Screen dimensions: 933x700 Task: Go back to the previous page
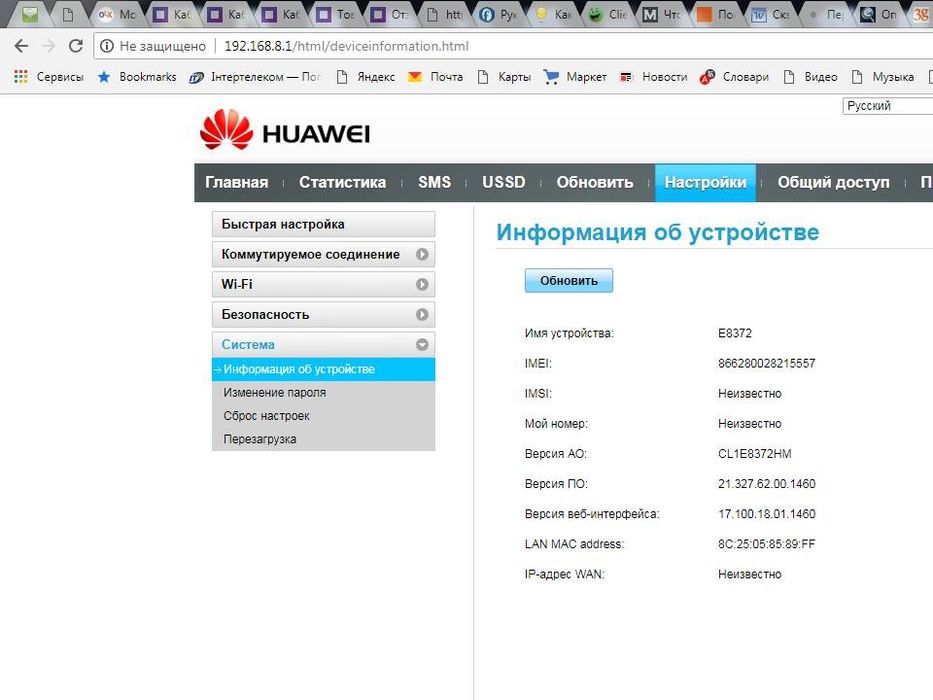tap(21, 46)
